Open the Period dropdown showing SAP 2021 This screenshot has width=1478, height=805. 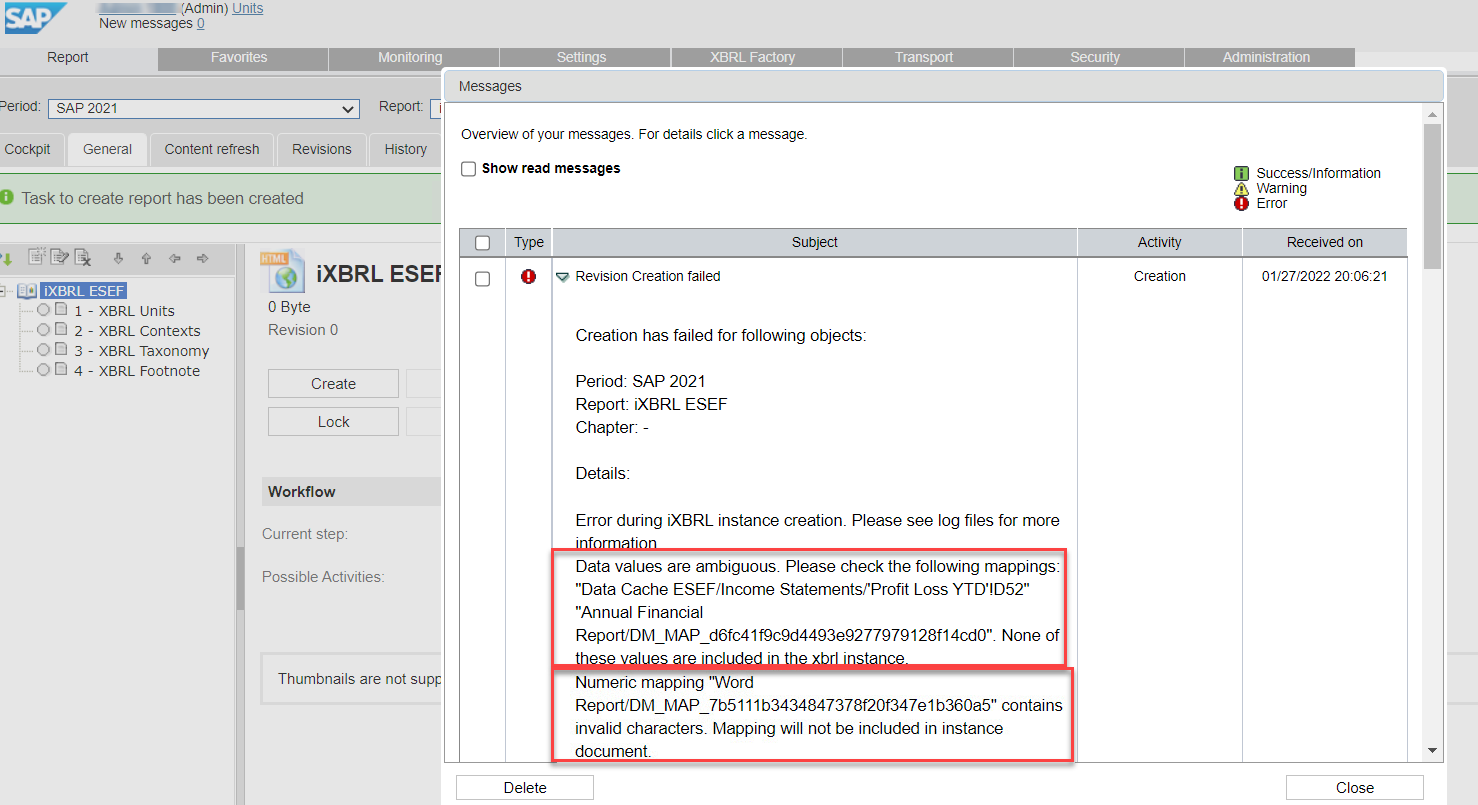pyautogui.click(x=205, y=108)
